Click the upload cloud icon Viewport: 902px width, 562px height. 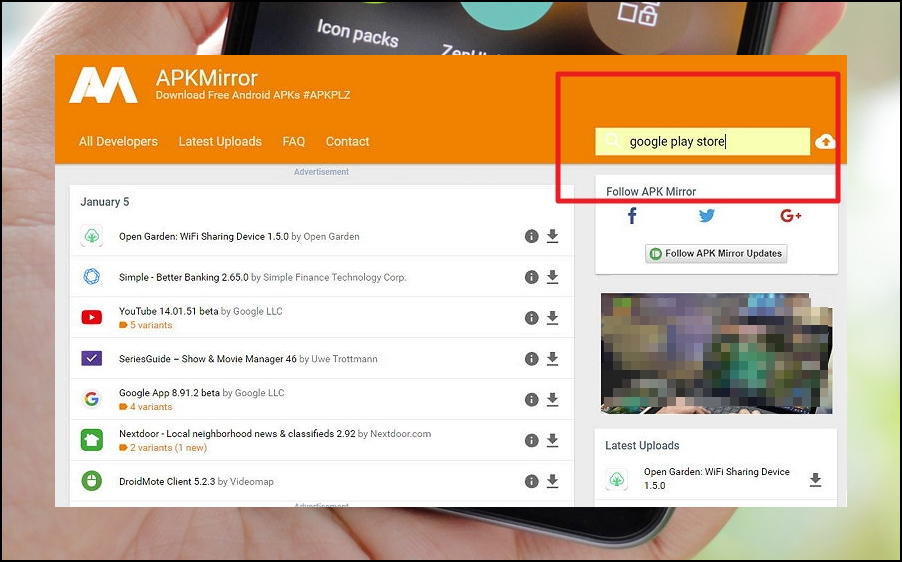coord(825,142)
